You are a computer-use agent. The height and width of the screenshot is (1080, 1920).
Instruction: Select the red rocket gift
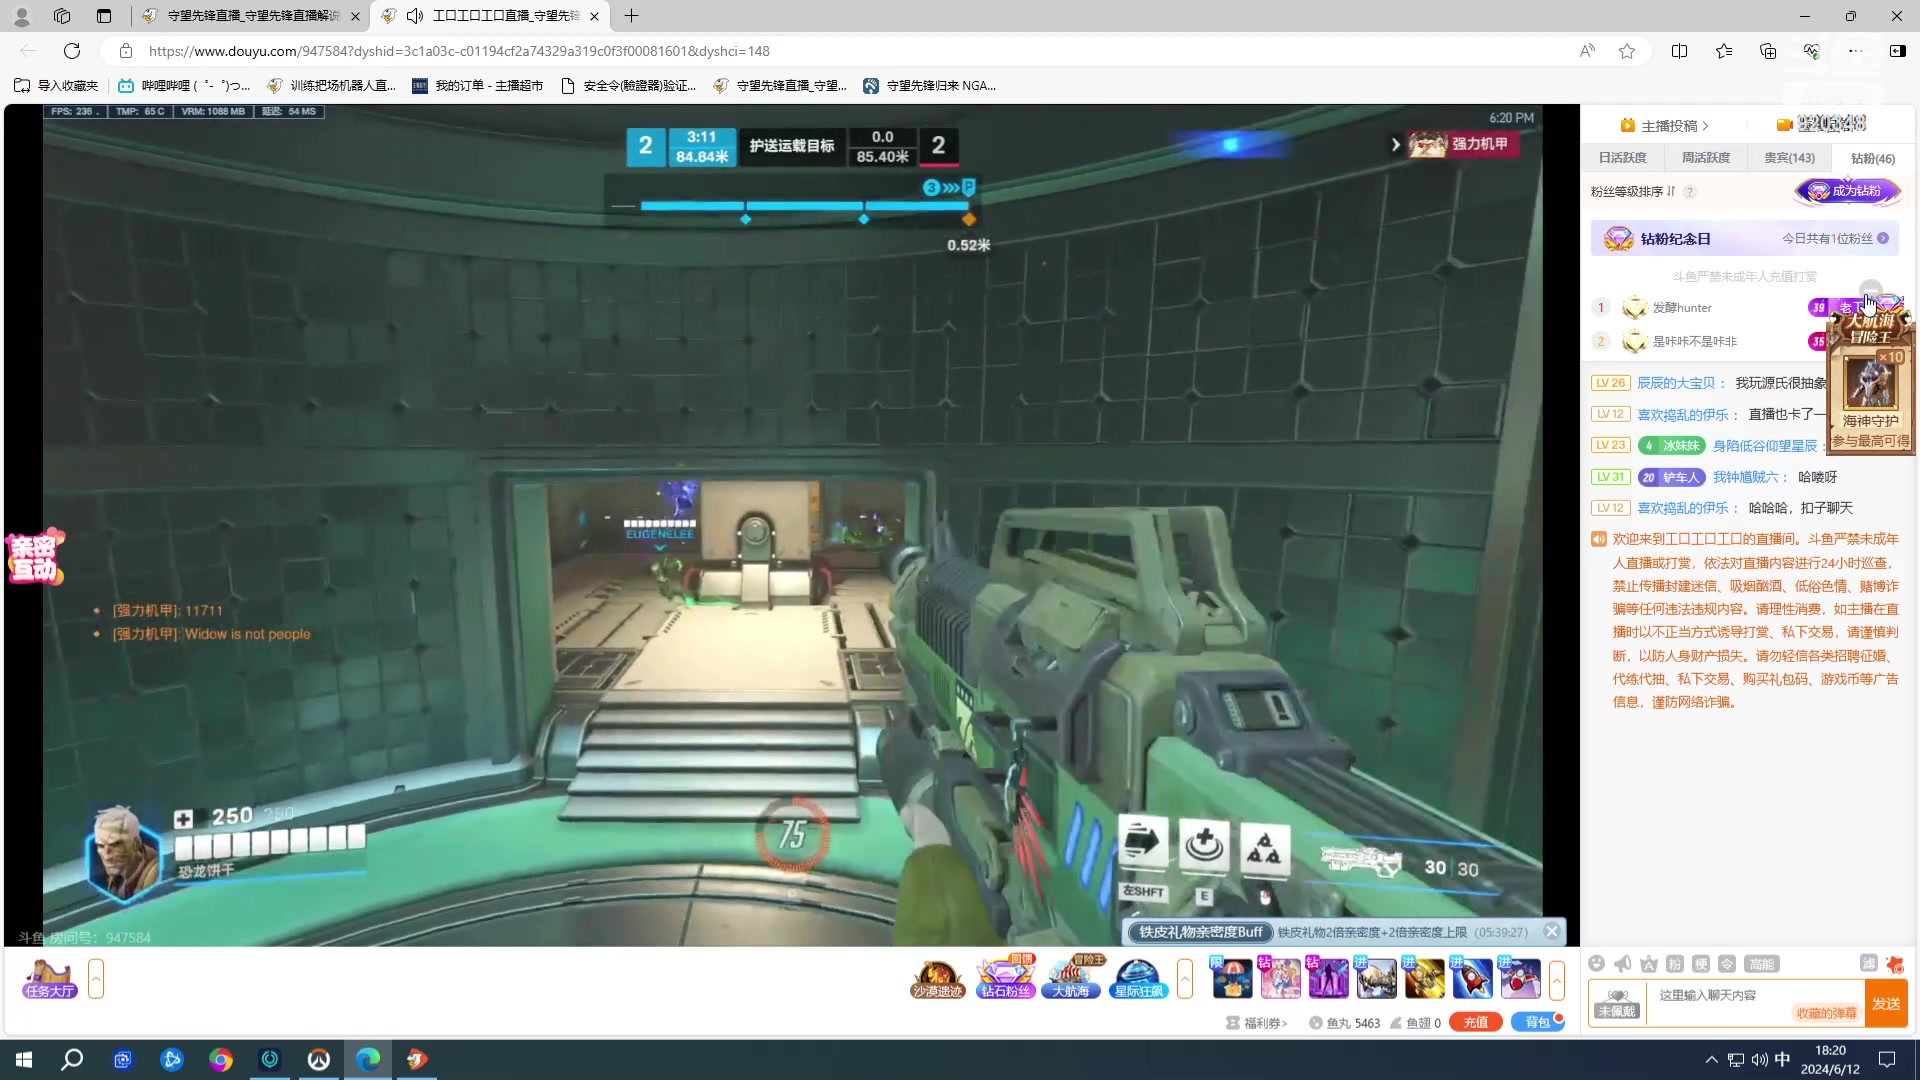tap(1471, 979)
